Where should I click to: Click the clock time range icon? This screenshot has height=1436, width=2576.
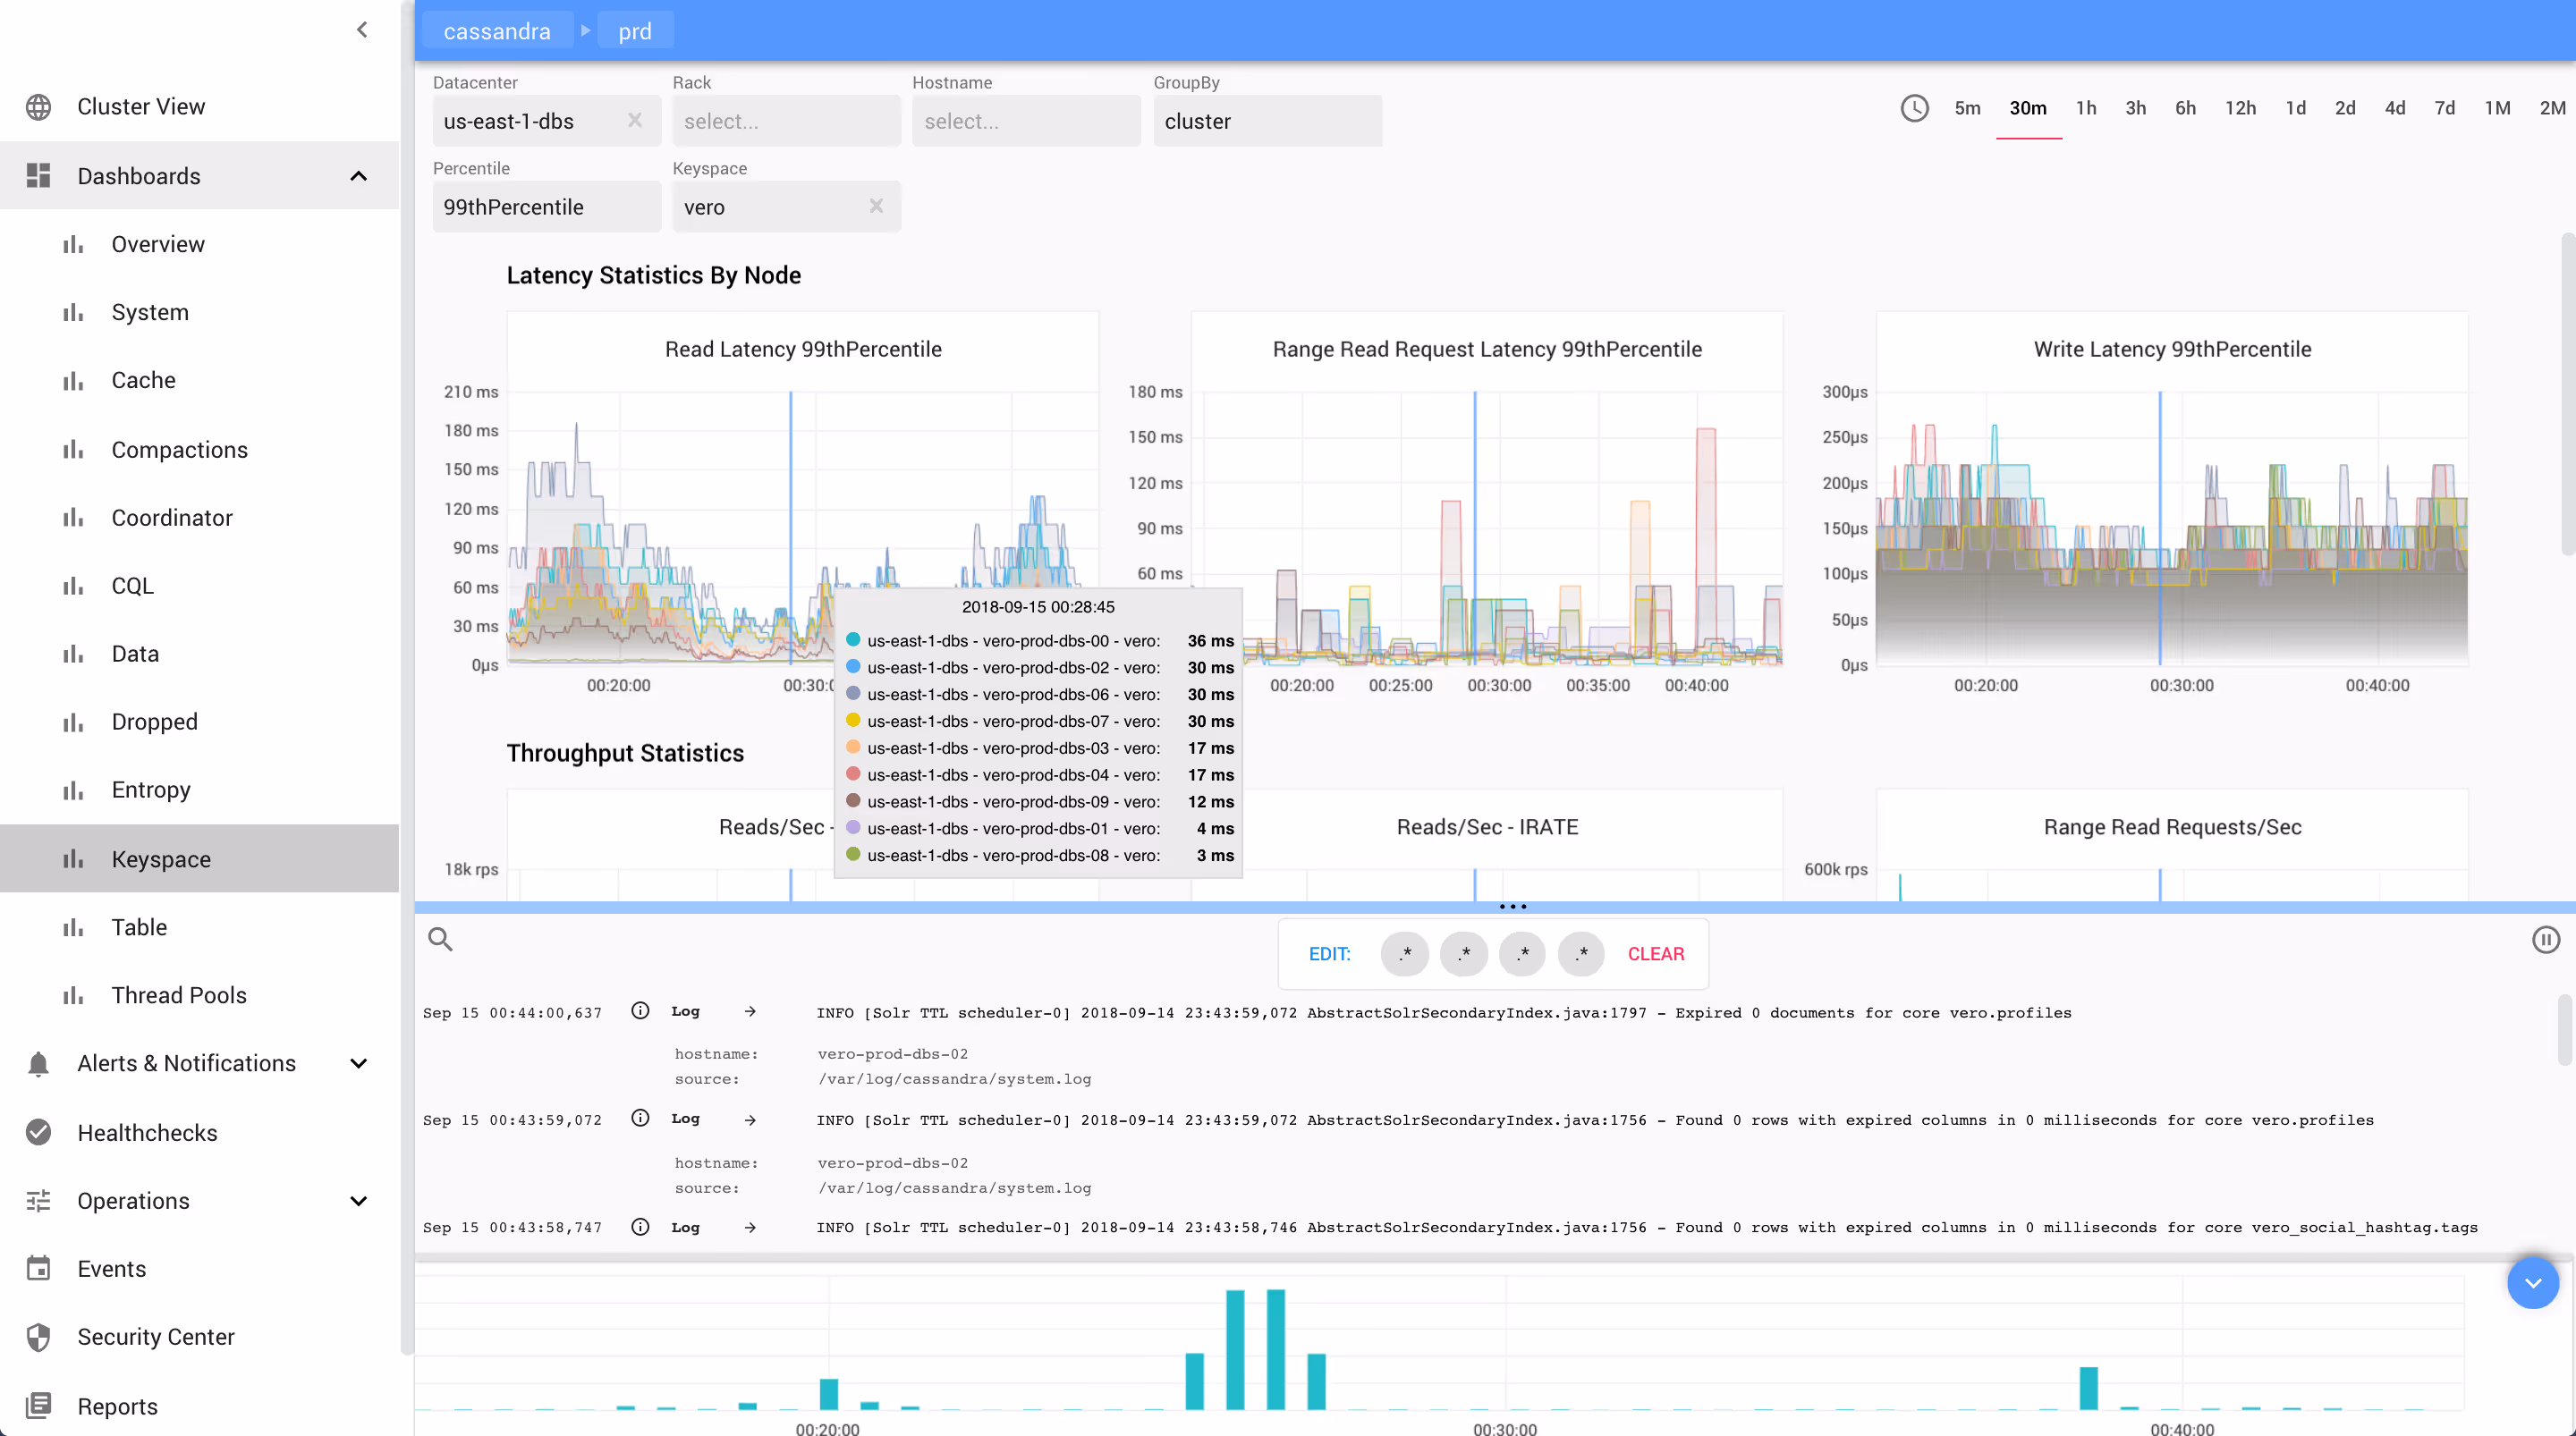(x=1914, y=108)
